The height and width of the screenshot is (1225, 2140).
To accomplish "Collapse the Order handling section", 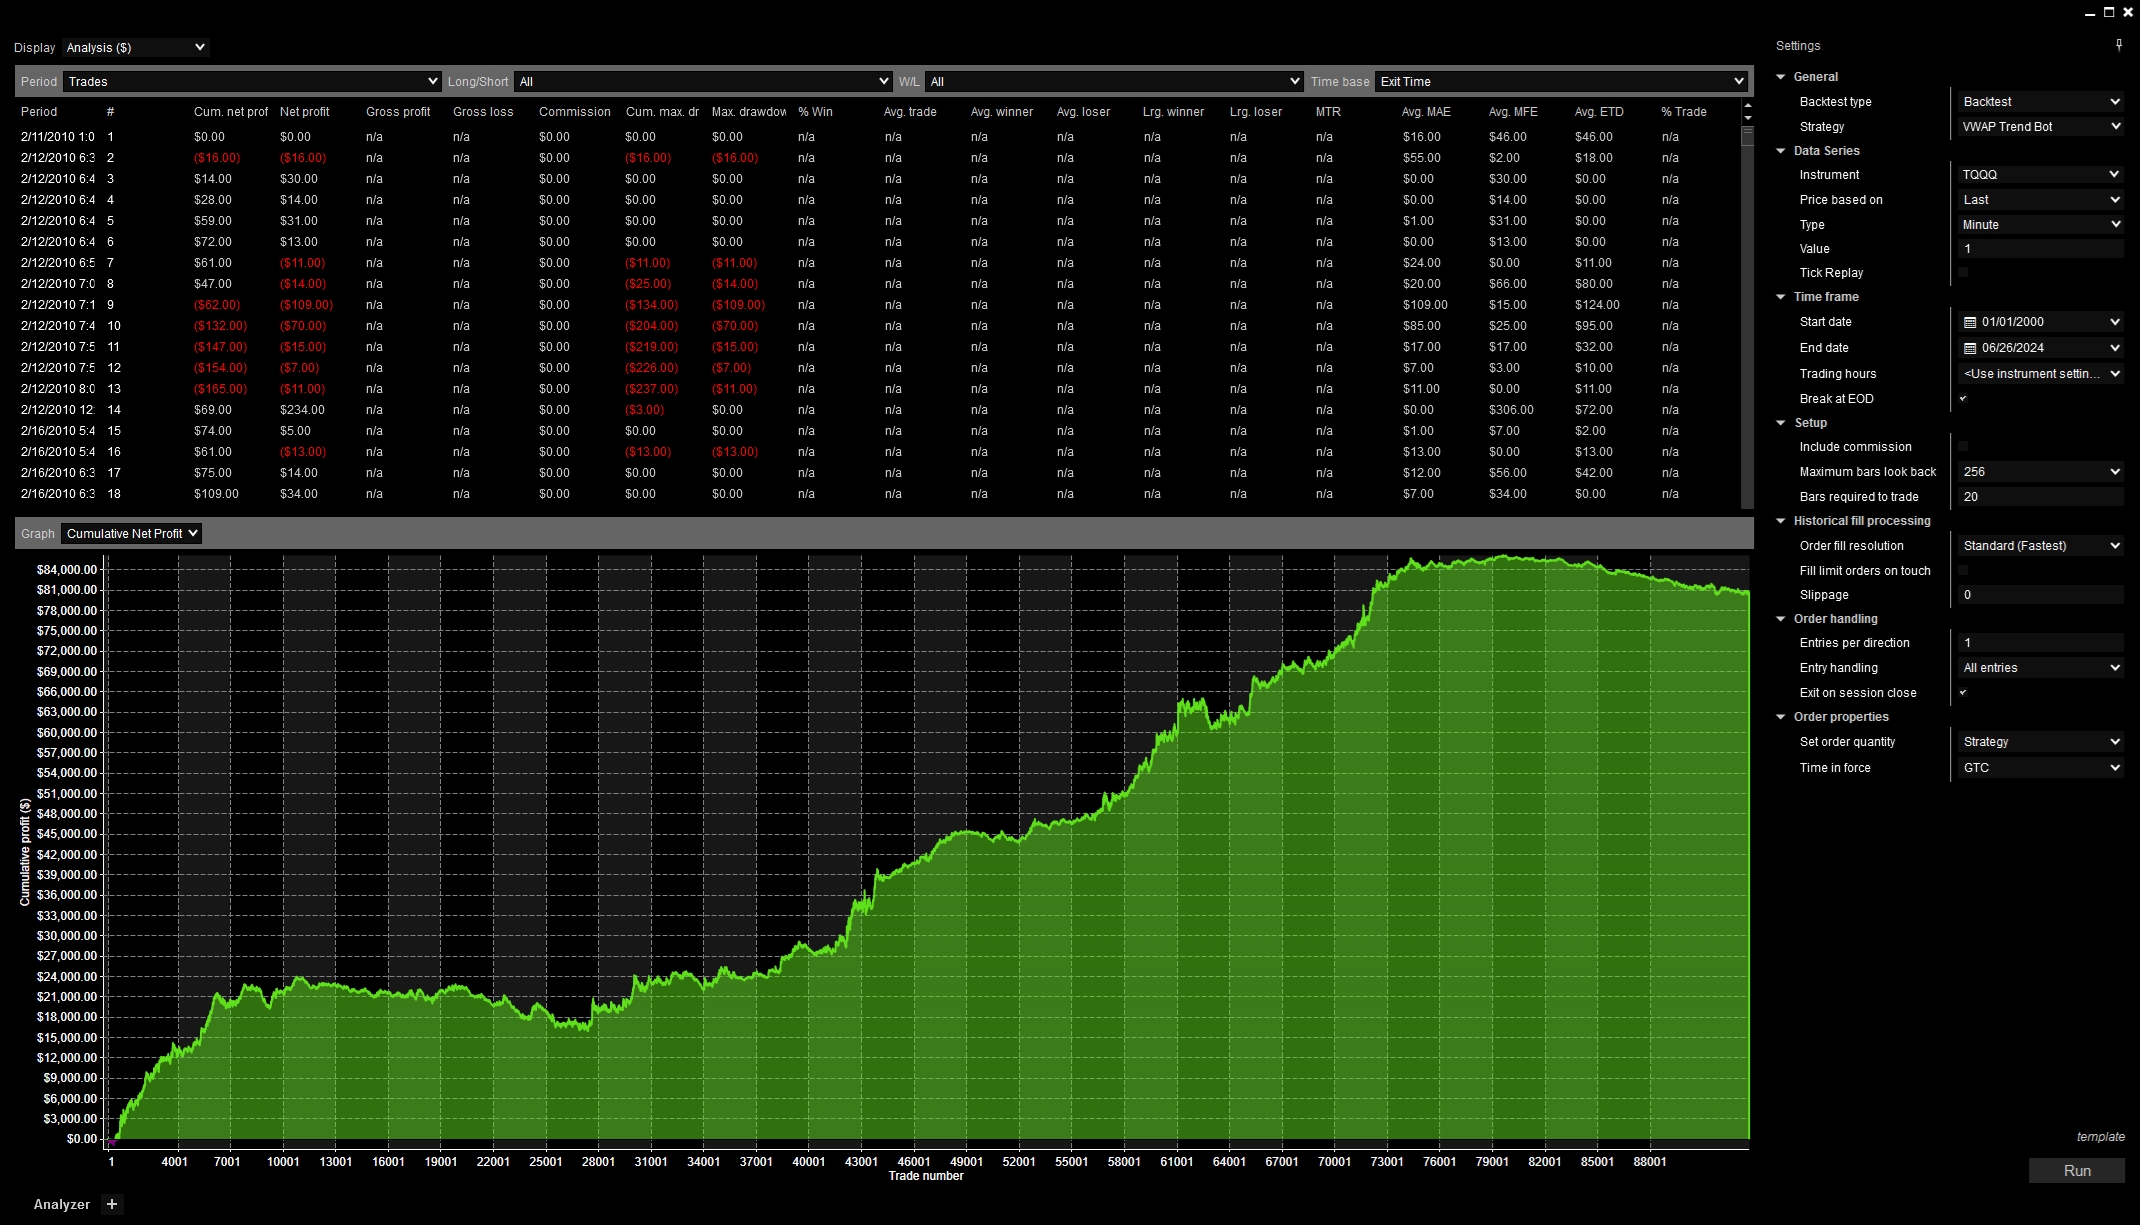I will 1781,619.
